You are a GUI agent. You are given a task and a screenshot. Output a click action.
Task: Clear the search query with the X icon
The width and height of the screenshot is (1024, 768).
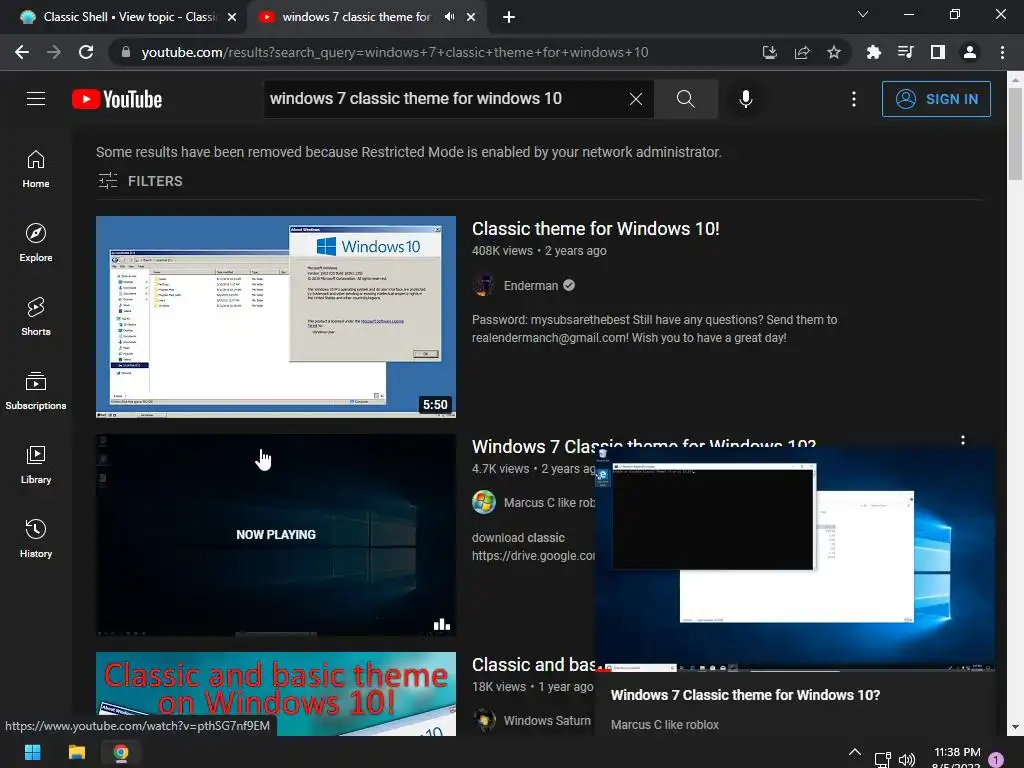tap(635, 99)
